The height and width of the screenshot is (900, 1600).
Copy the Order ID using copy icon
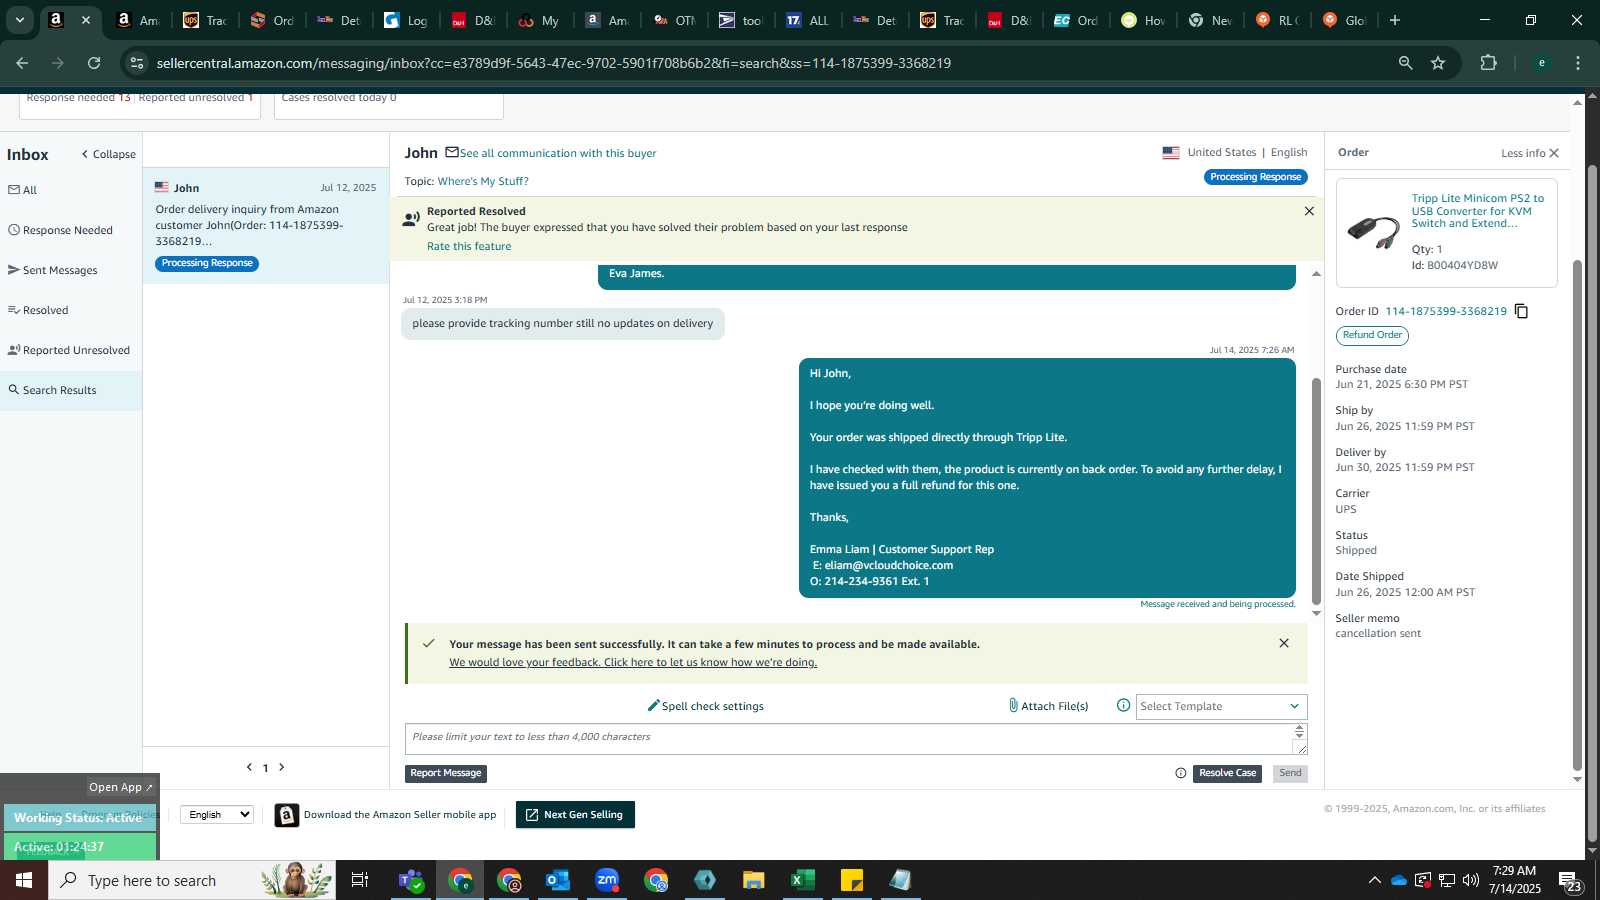pyautogui.click(x=1521, y=311)
